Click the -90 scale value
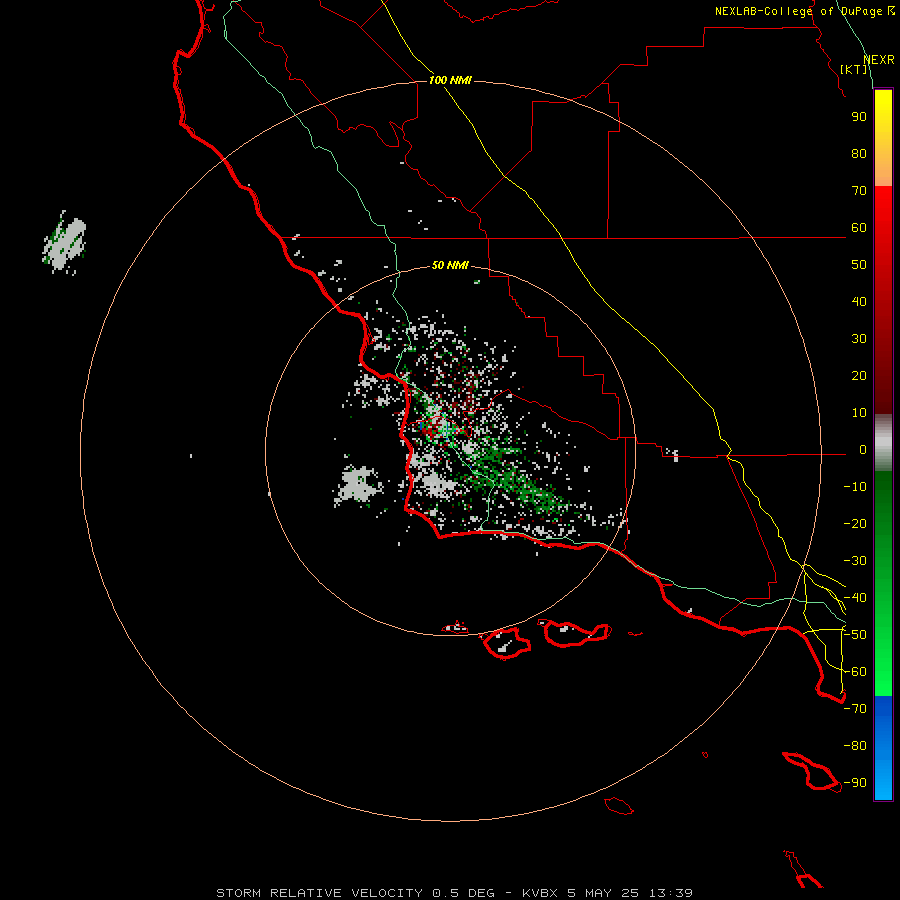Viewport: 900px width, 900px height. 855,783
